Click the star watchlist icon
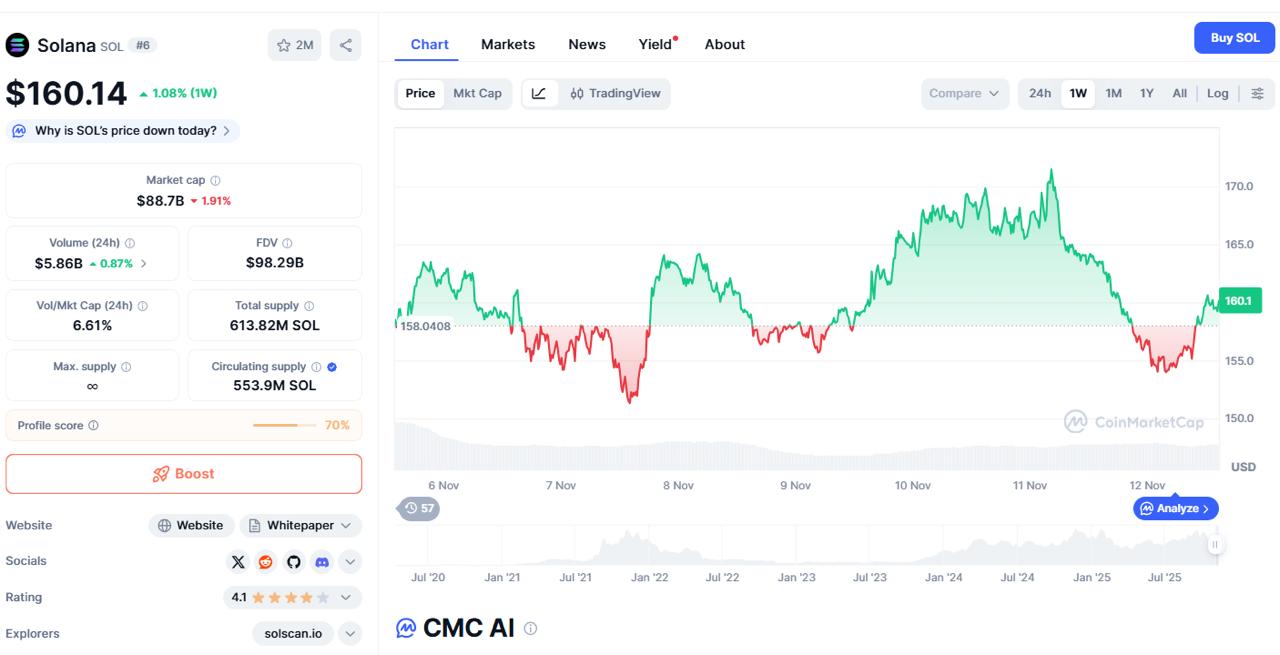Screen dimensions: 1280x655 click(x=284, y=45)
